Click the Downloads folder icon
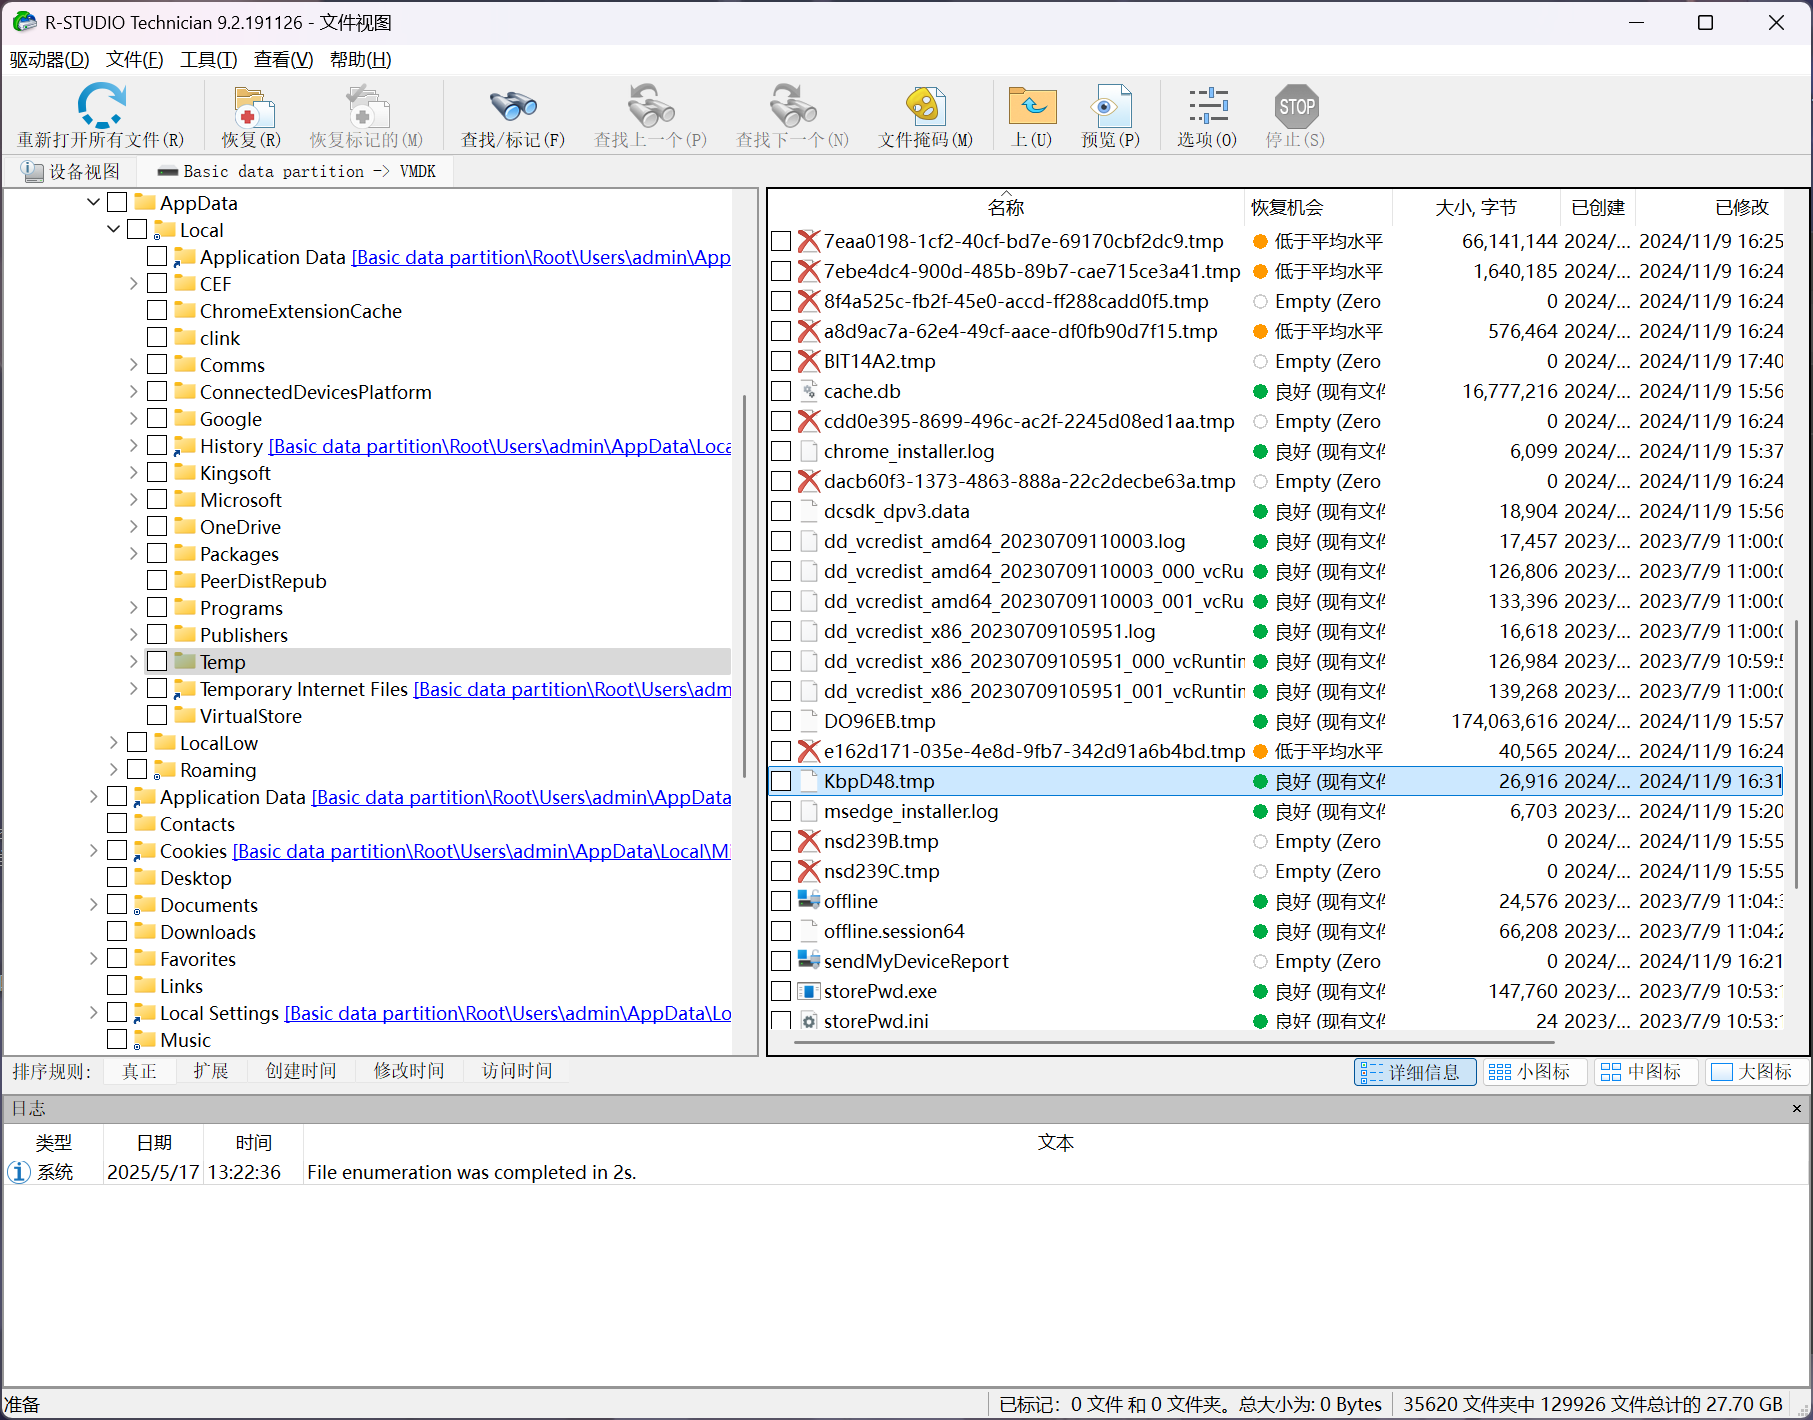1813x1420 pixels. click(145, 931)
